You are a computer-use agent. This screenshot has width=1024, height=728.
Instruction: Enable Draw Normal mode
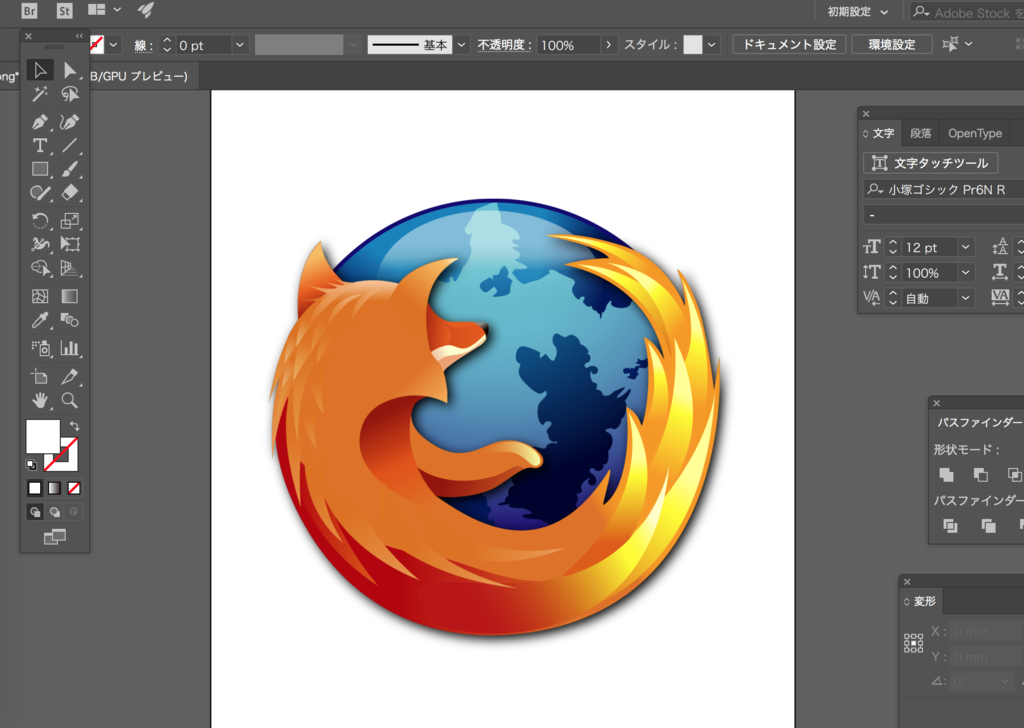35,512
